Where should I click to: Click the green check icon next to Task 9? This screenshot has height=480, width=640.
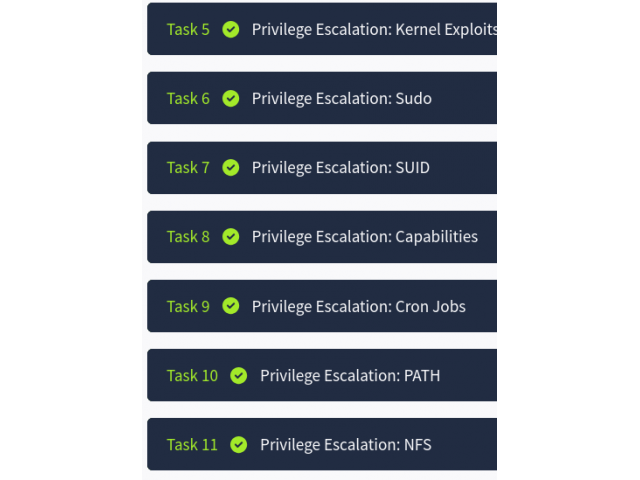(x=231, y=306)
